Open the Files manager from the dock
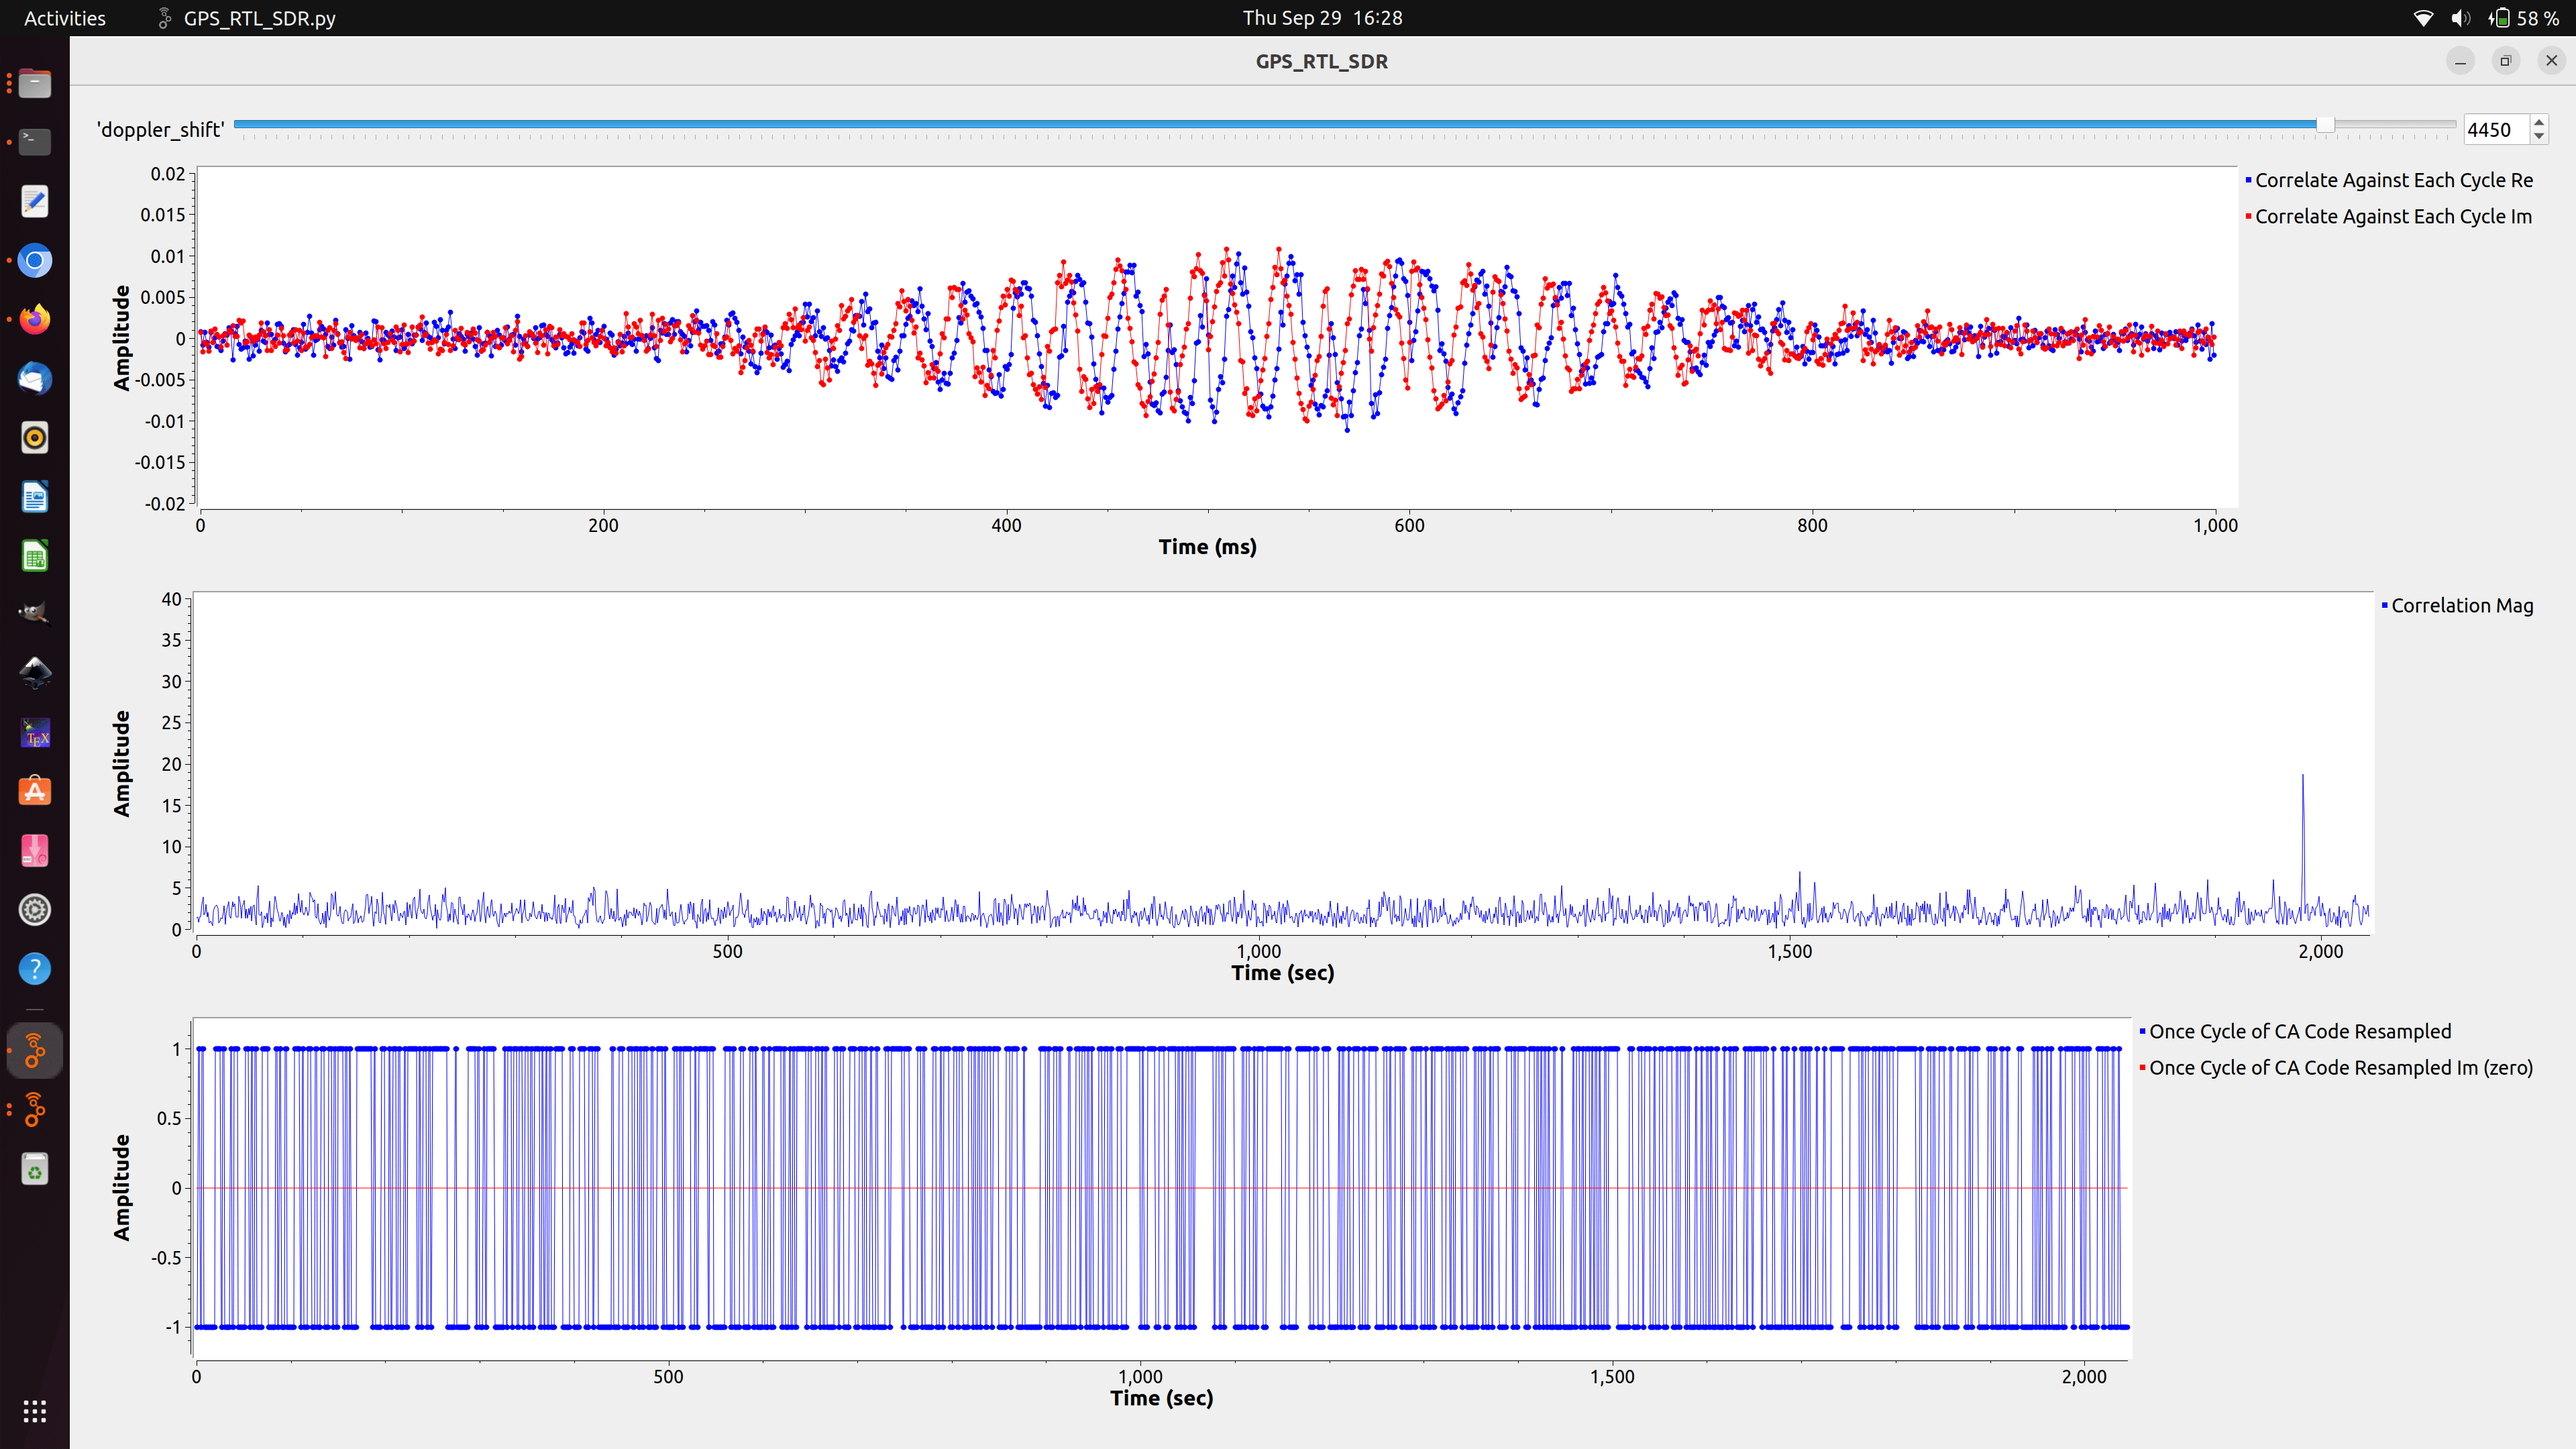 pyautogui.click(x=35, y=83)
